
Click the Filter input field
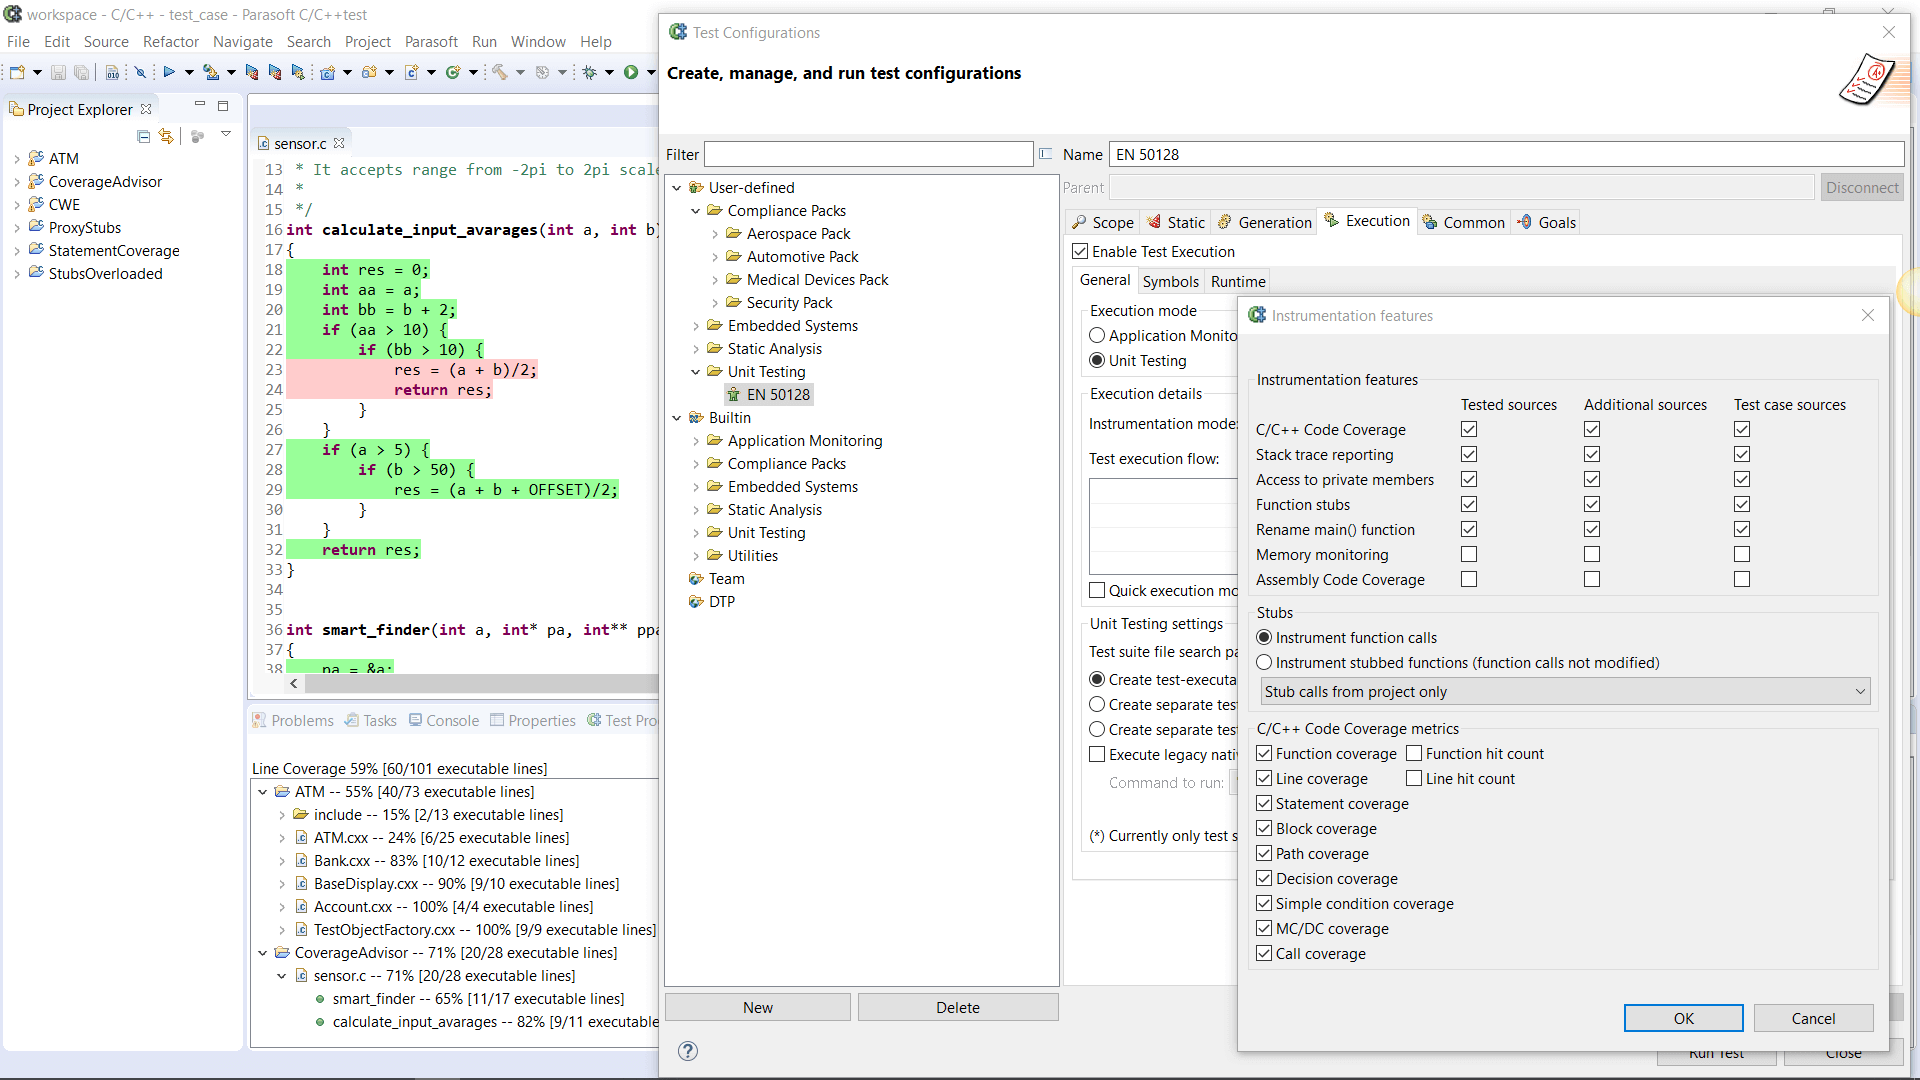tap(868, 154)
